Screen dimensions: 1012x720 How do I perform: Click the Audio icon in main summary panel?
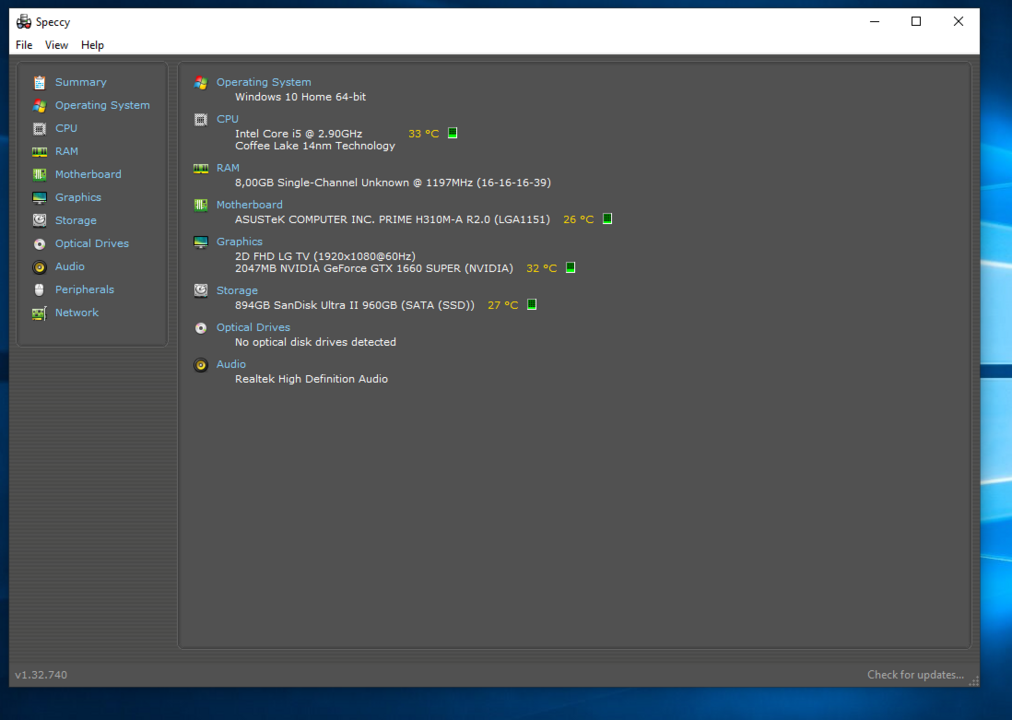pos(201,365)
